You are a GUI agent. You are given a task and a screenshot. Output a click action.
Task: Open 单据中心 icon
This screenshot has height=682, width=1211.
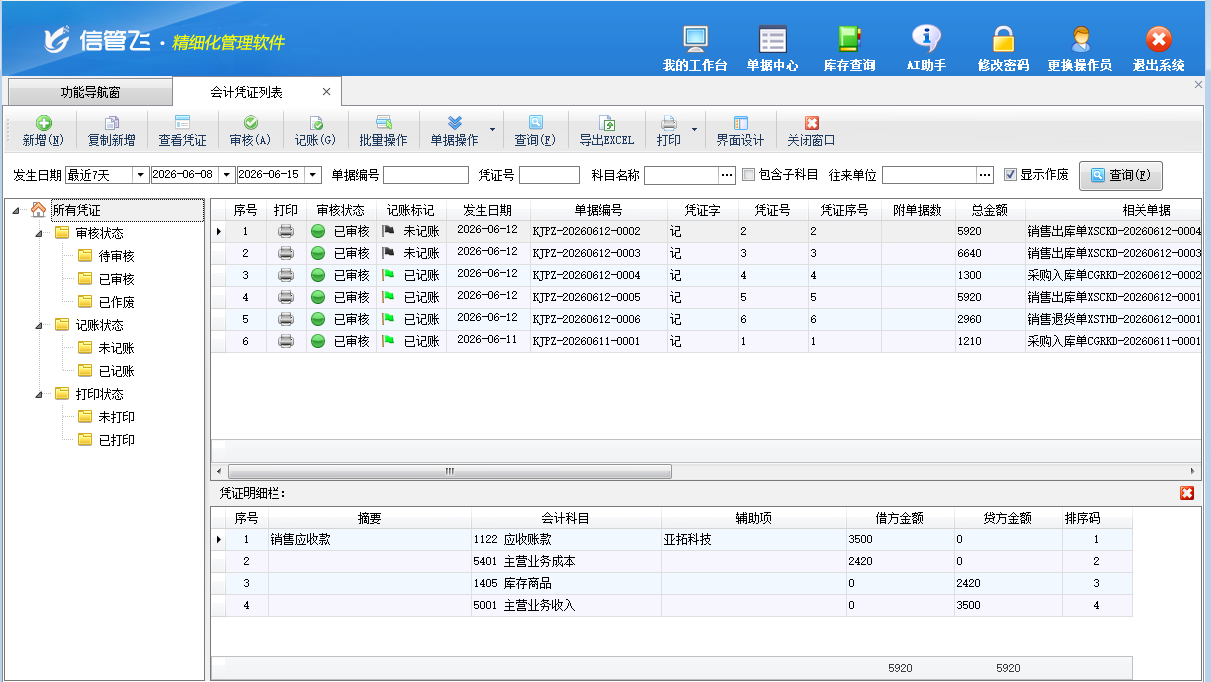[772, 48]
